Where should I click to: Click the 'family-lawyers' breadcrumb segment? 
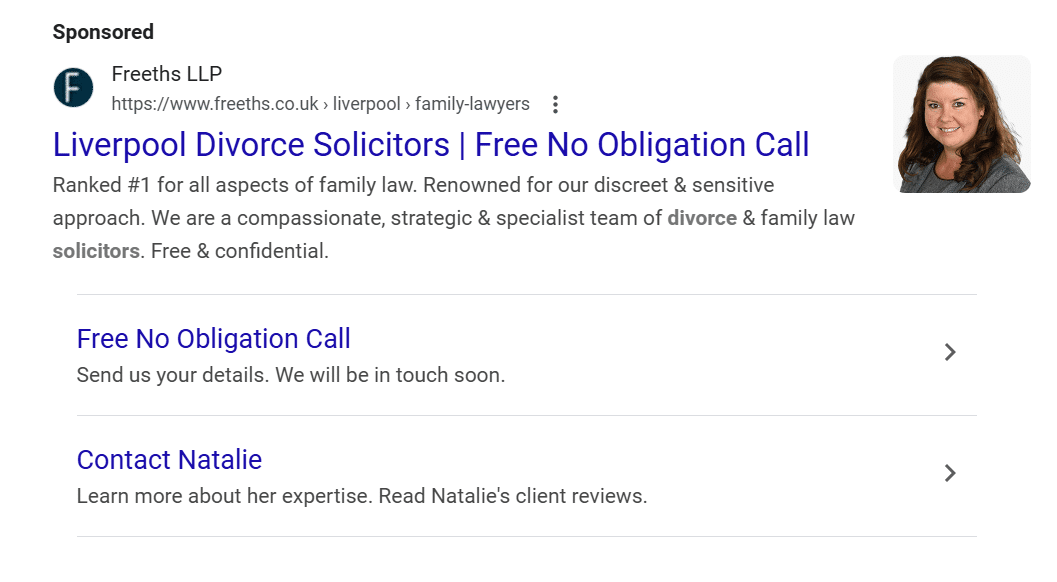click(x=472, y=104)
